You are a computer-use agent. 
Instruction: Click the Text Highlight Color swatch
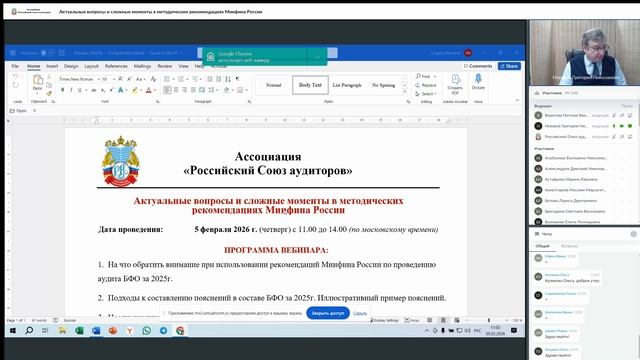[x=134, y=90]
